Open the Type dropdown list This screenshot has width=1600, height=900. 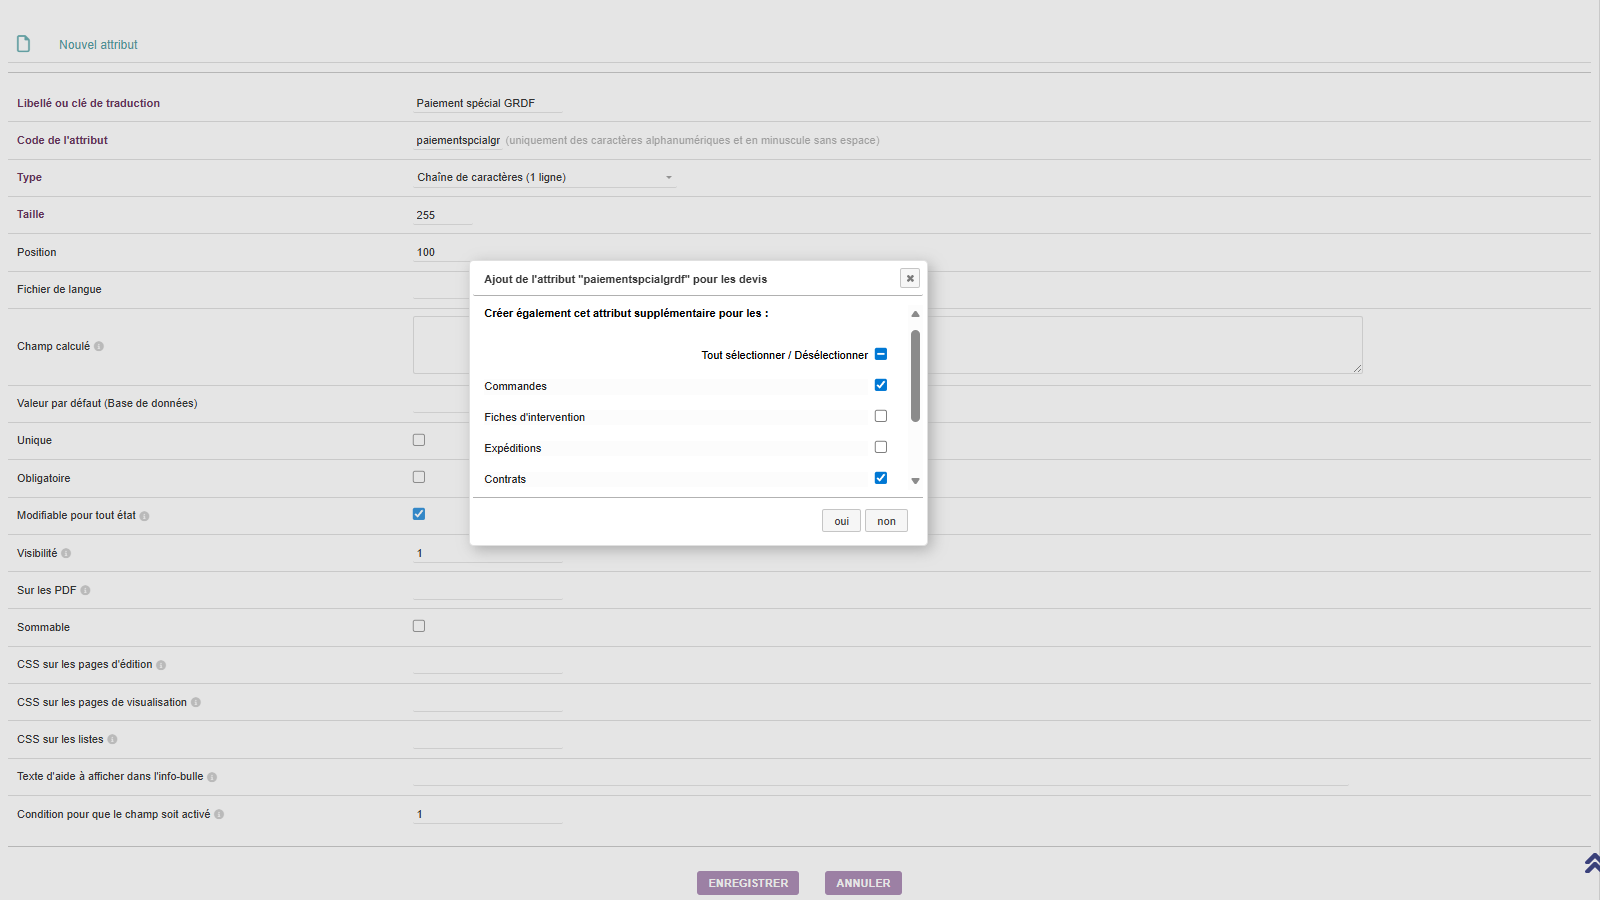545,178
